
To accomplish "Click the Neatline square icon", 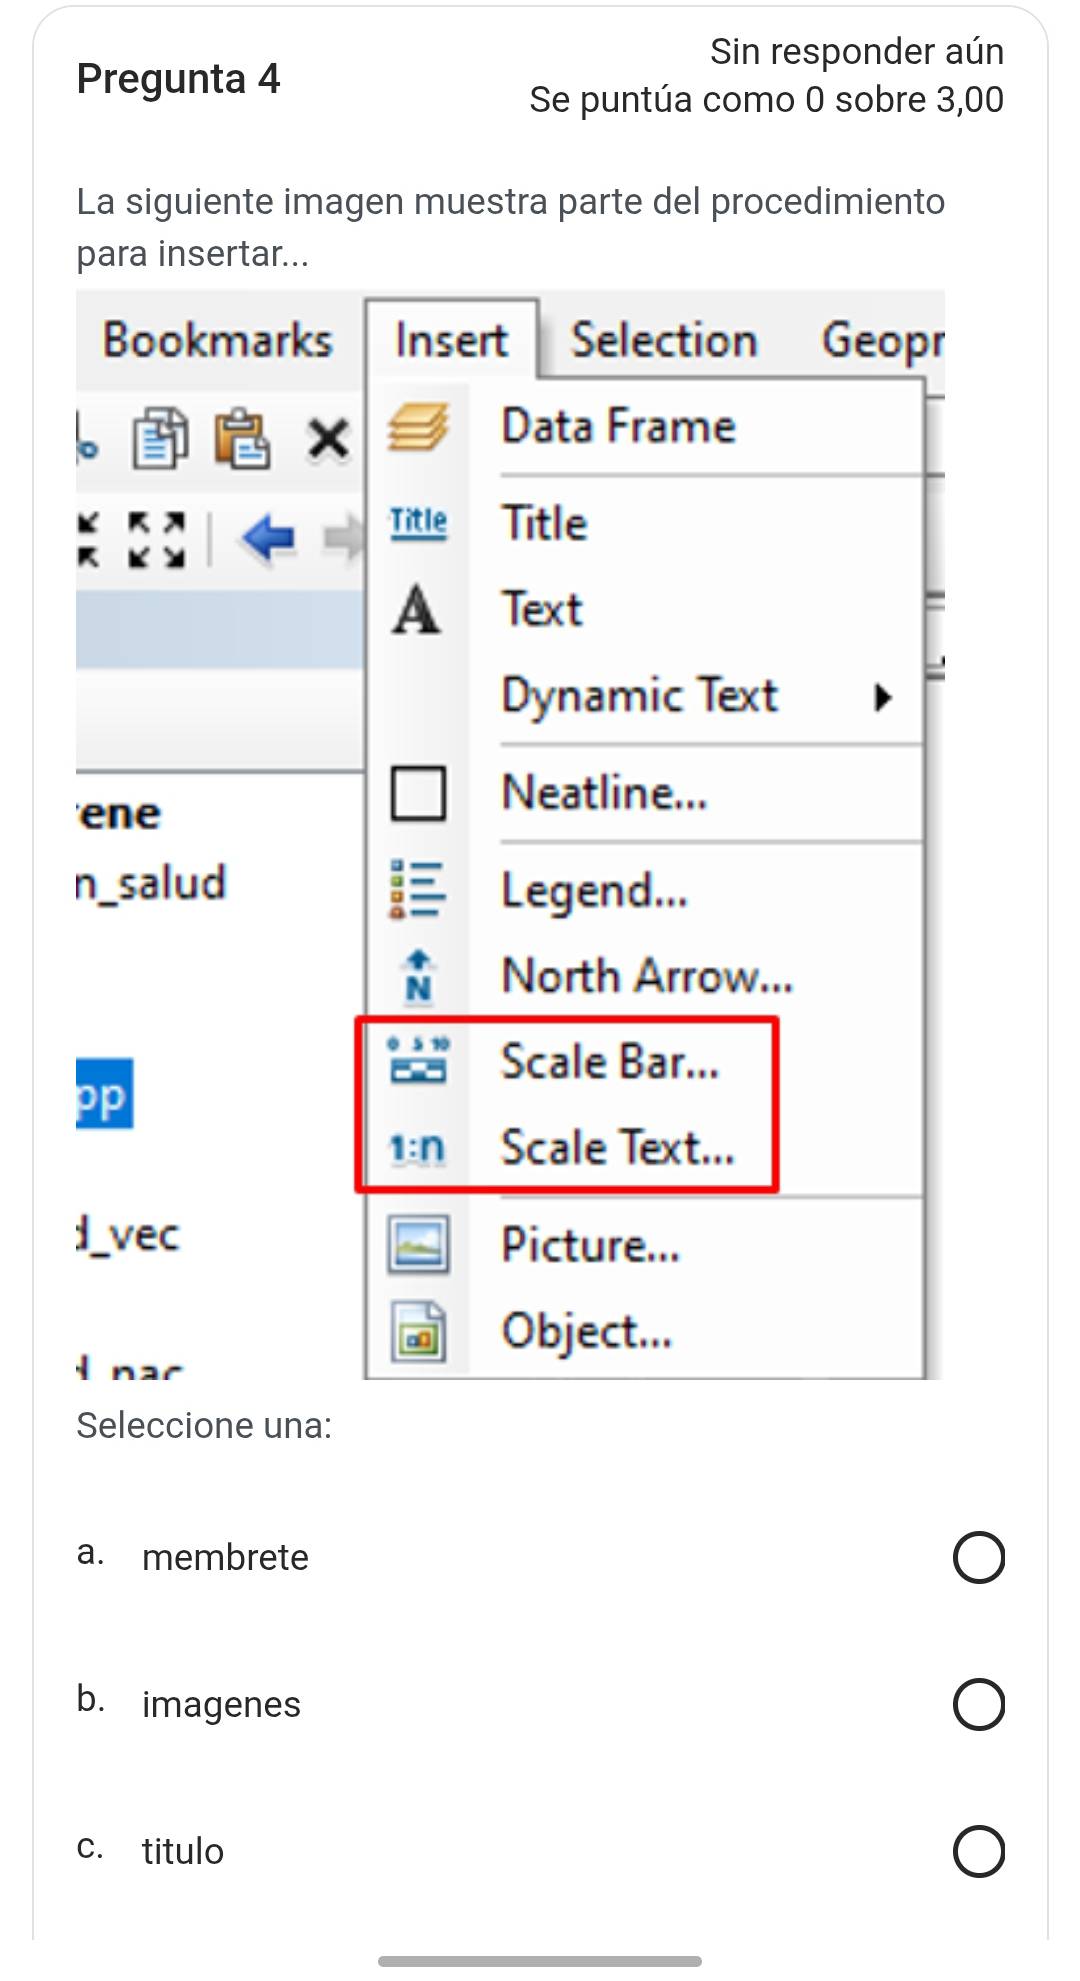I will point(417,793).
